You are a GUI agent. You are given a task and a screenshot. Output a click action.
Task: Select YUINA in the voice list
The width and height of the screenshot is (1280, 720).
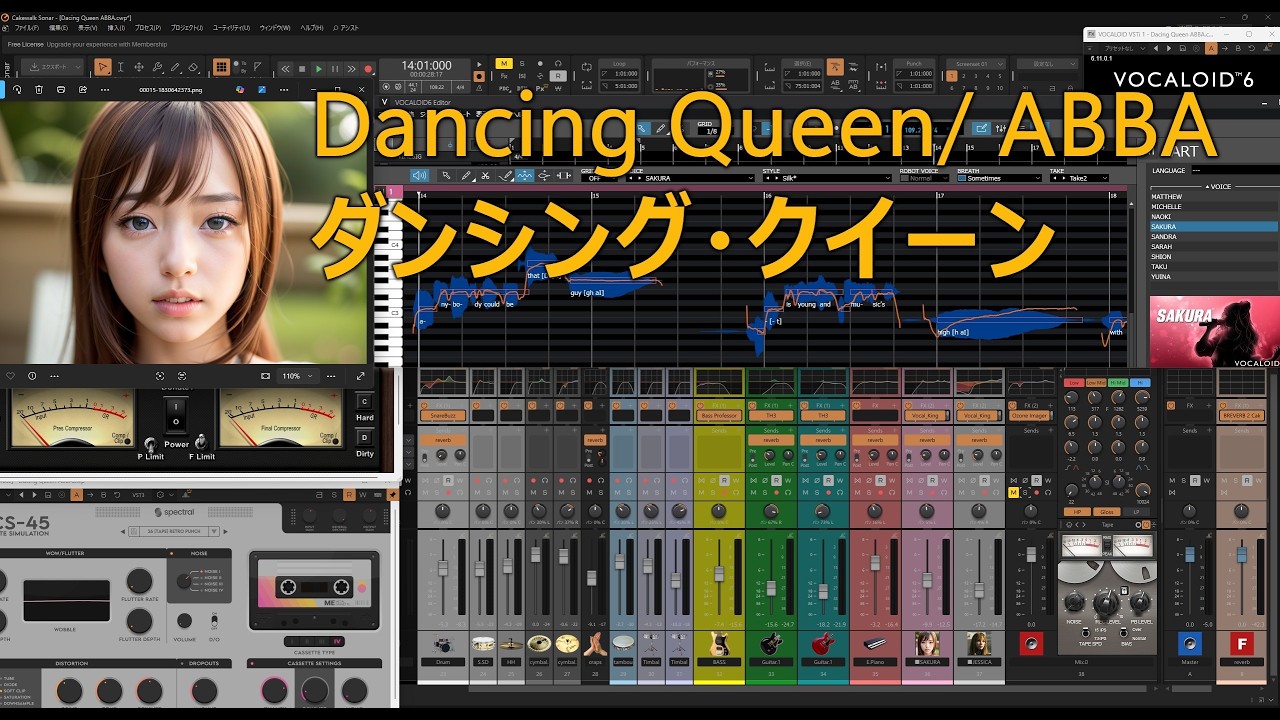[x=1214, y=277]
